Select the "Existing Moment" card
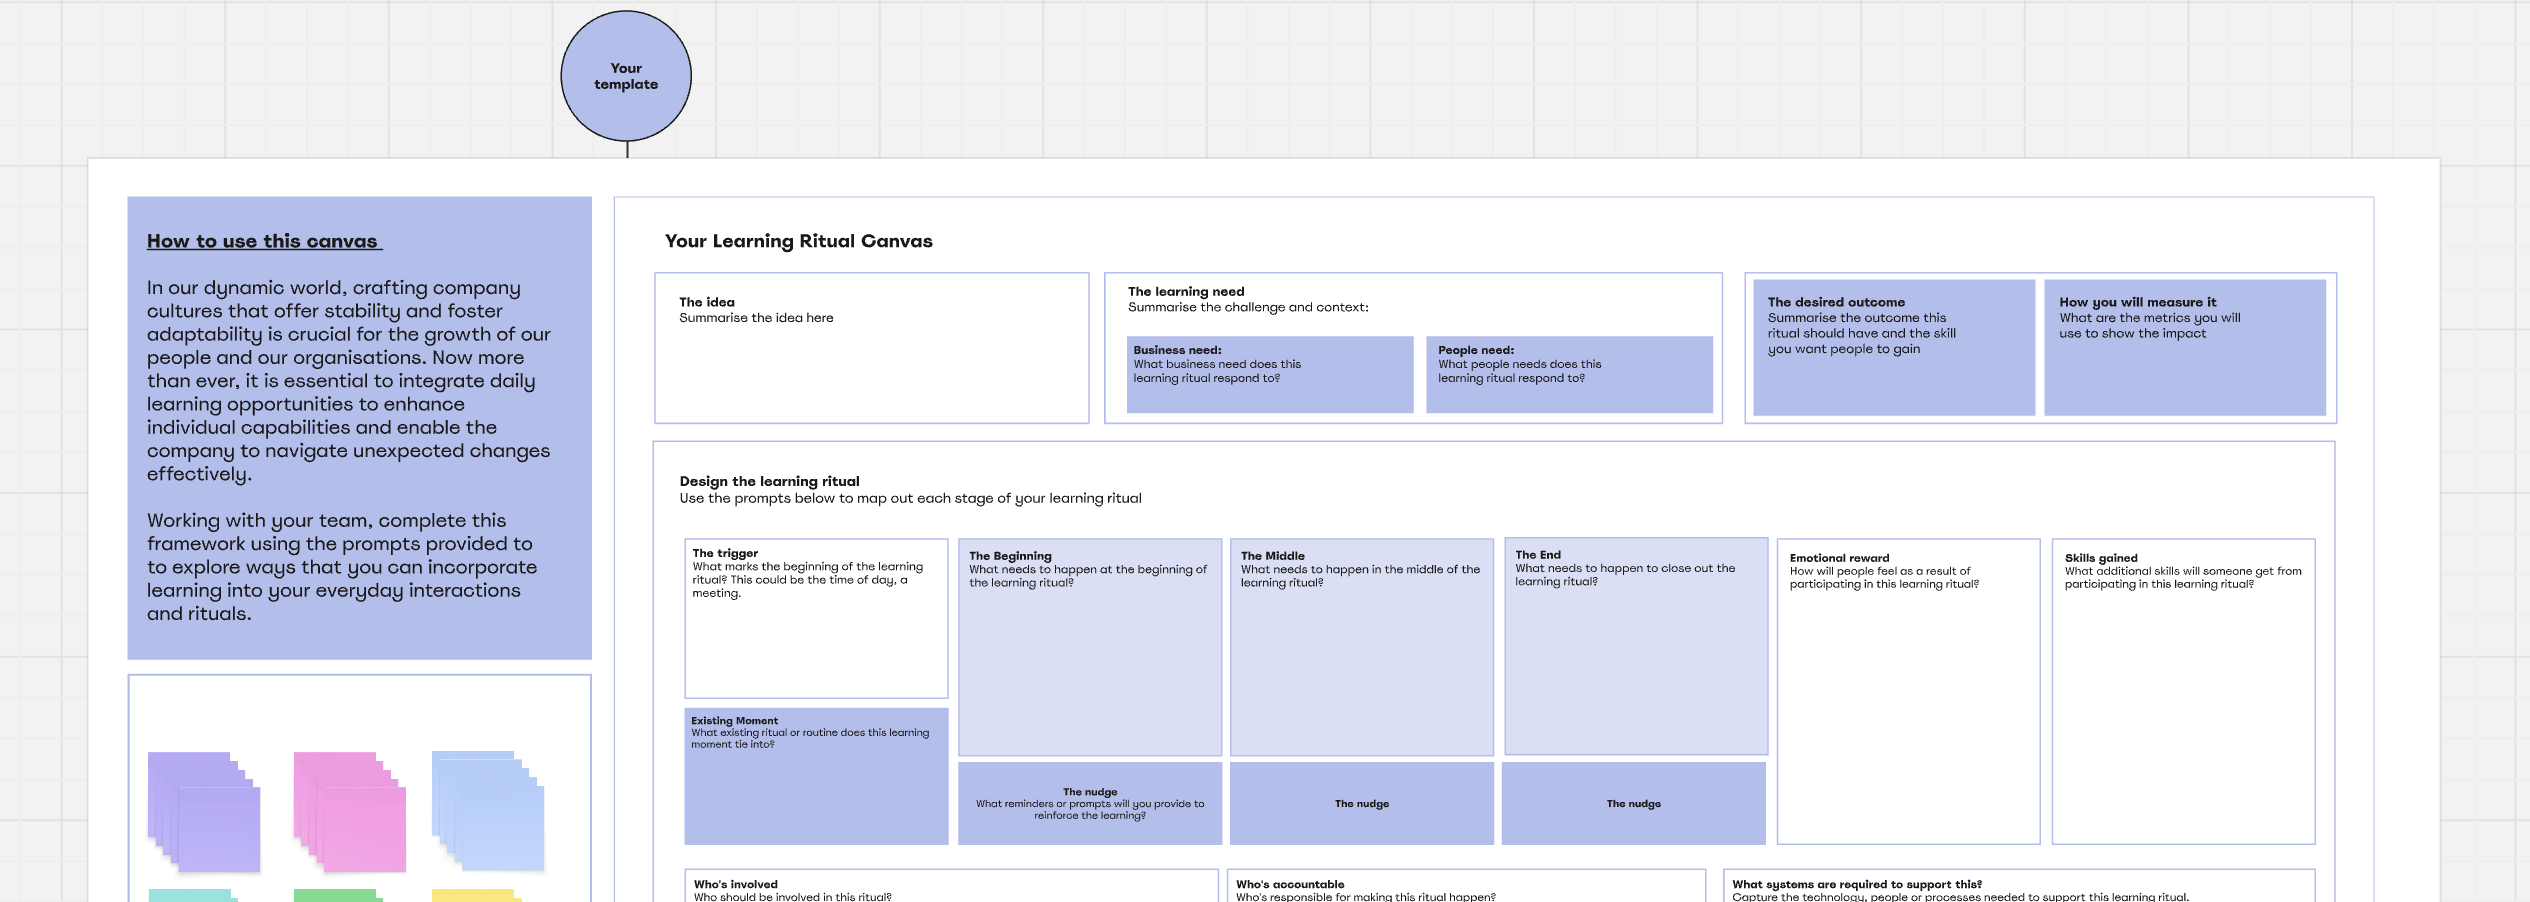Image resolution: width=2530 pixels, height=902 pixels. point(816,776)
